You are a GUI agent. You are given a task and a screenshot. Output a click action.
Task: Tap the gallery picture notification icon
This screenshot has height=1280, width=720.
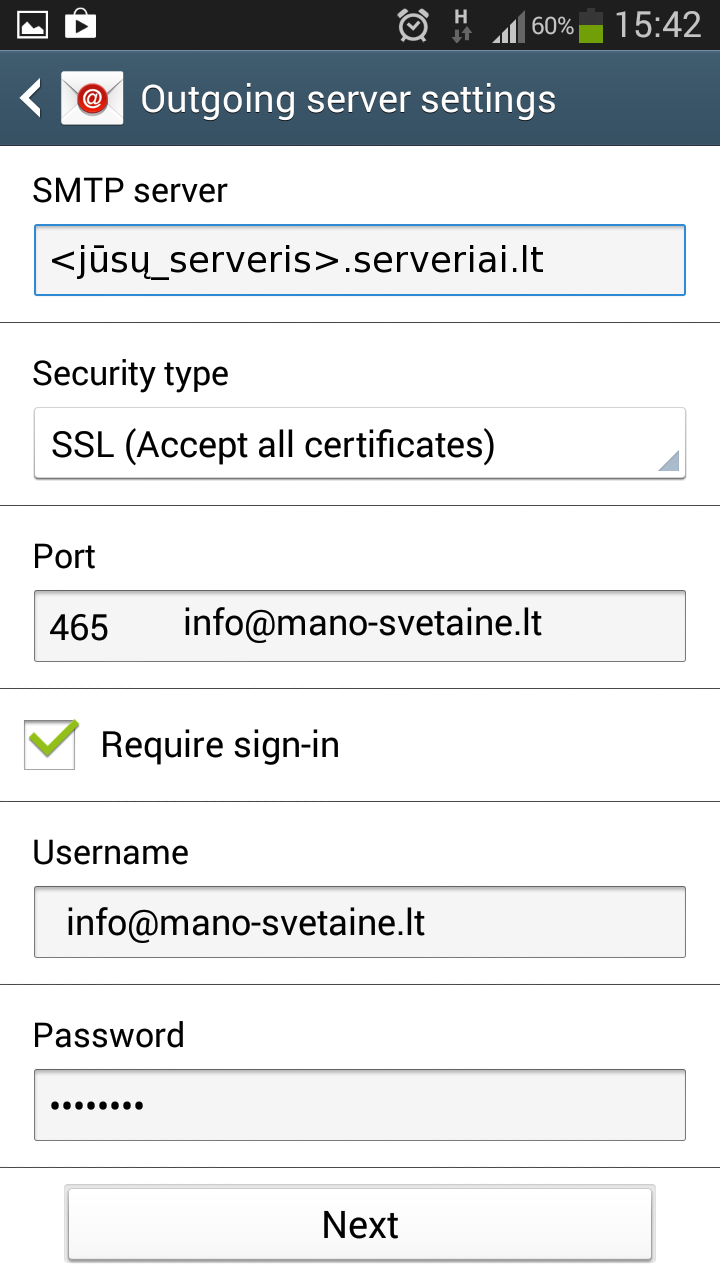[32, 25]
